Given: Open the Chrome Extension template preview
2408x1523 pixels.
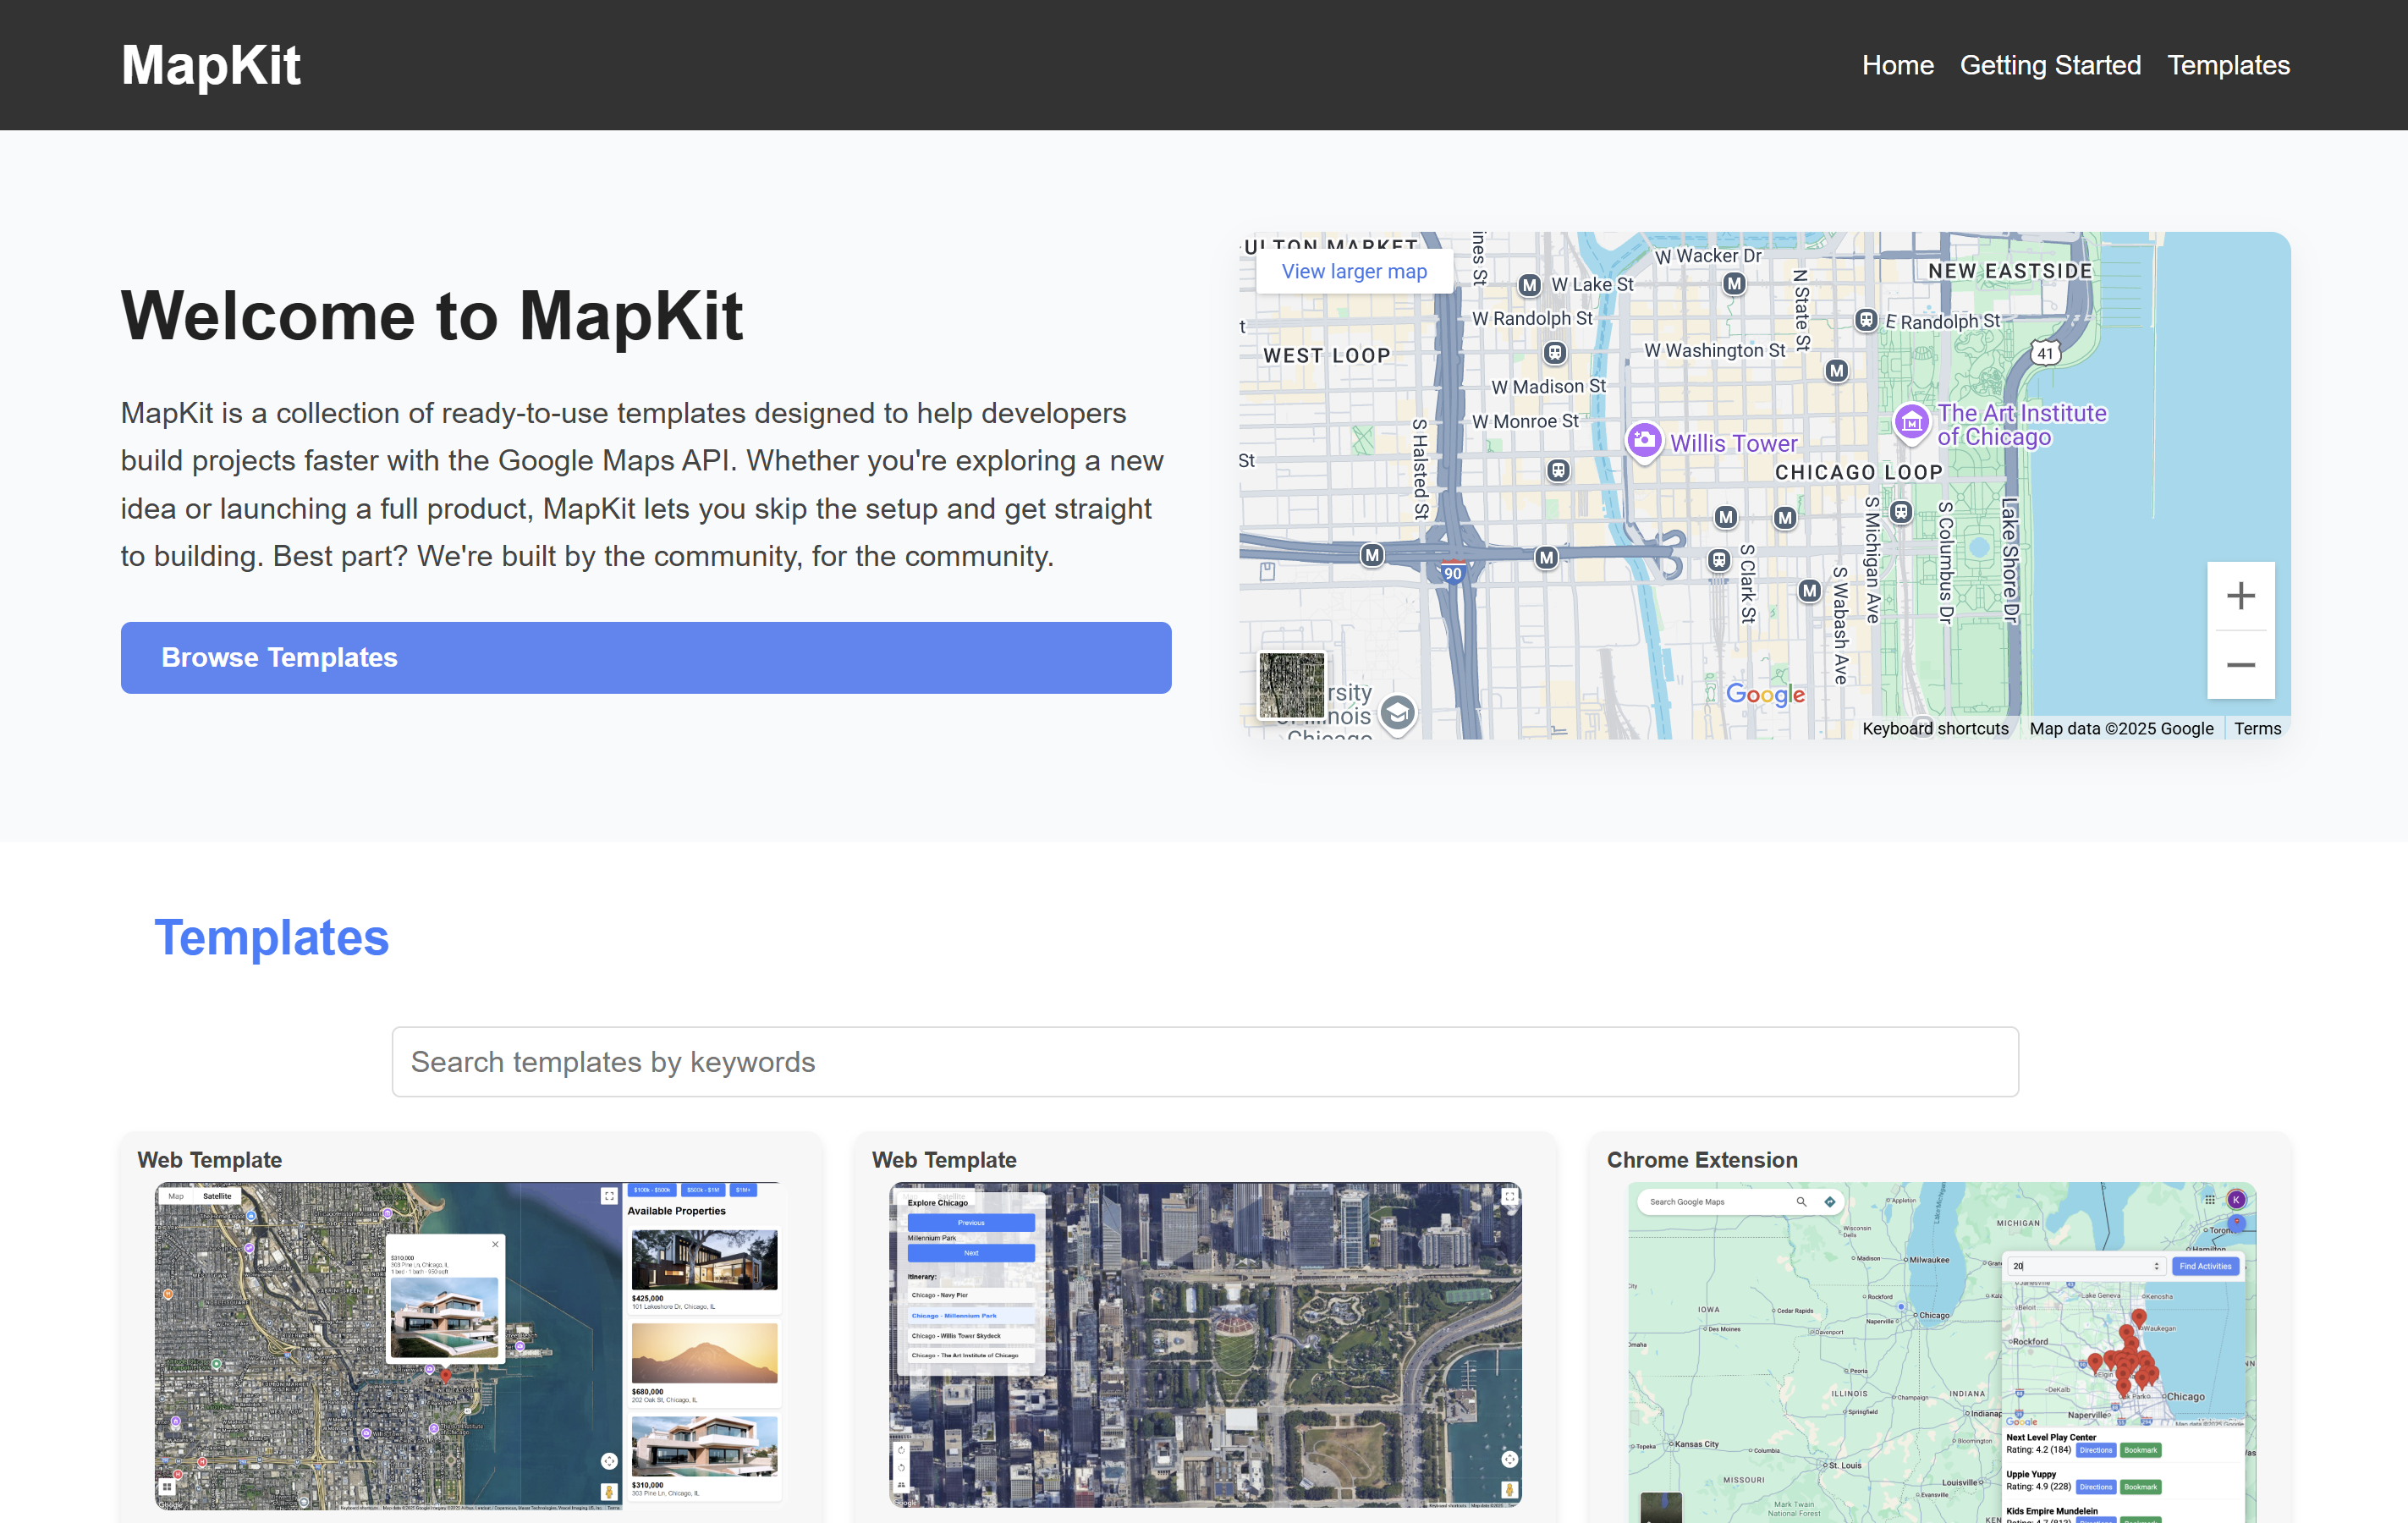Looking at the screenshot, I should (1940, 1350).
